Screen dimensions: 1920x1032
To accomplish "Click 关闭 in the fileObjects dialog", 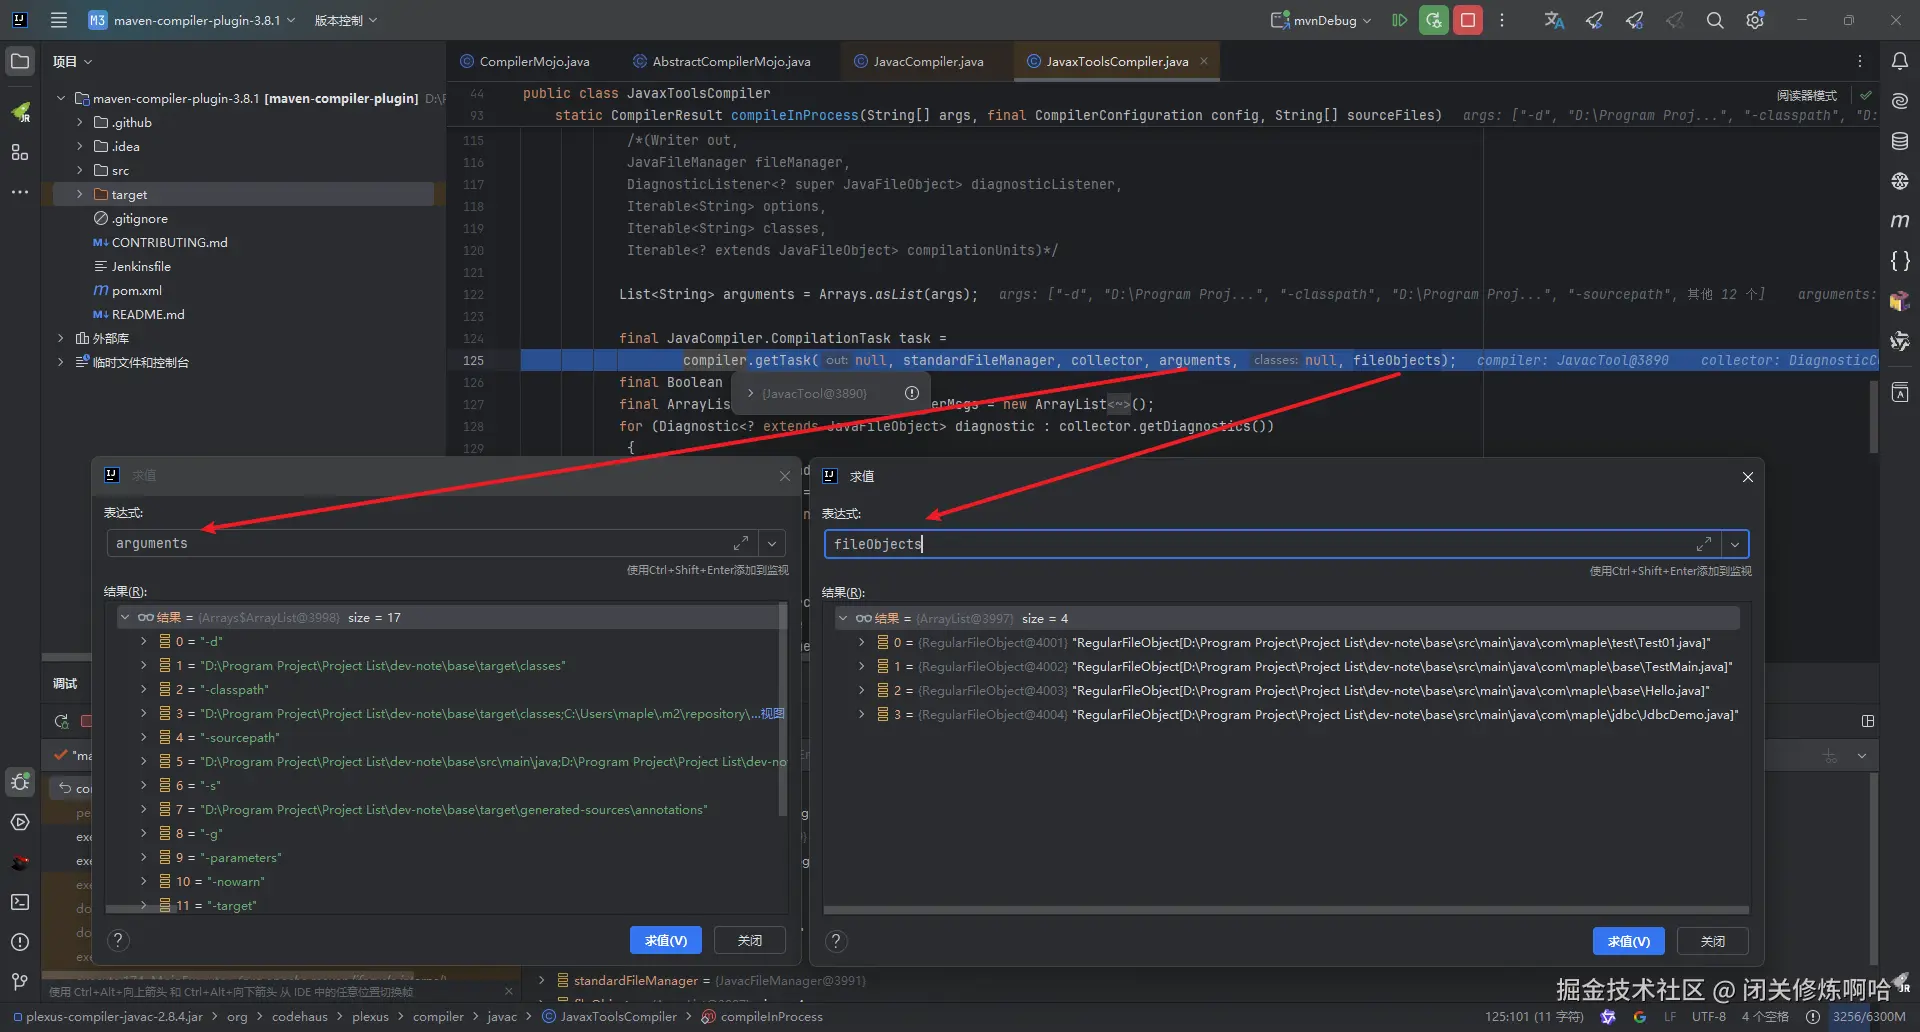I will click(x=1713, y=941).
